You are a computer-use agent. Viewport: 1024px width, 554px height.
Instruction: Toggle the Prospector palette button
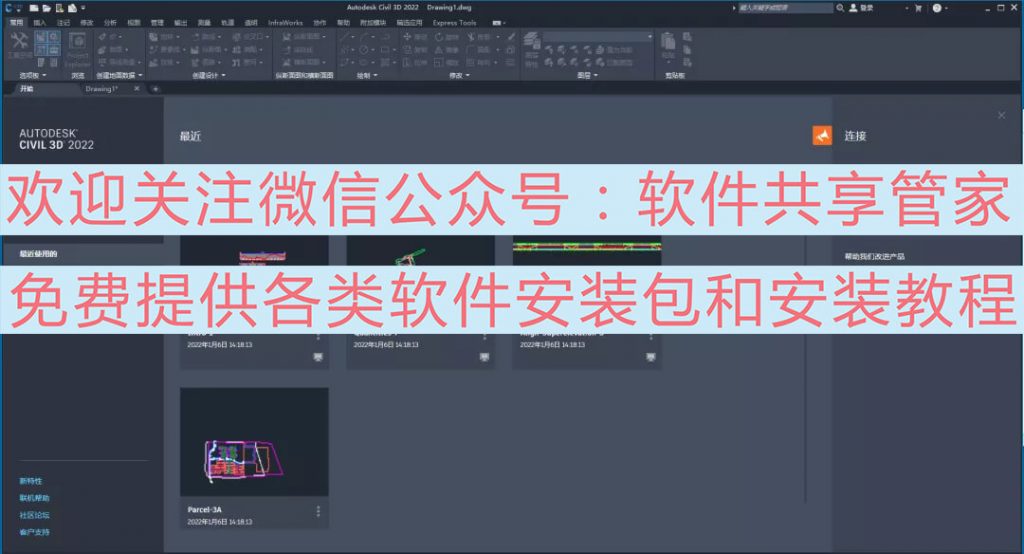click(x=40, y=37)
